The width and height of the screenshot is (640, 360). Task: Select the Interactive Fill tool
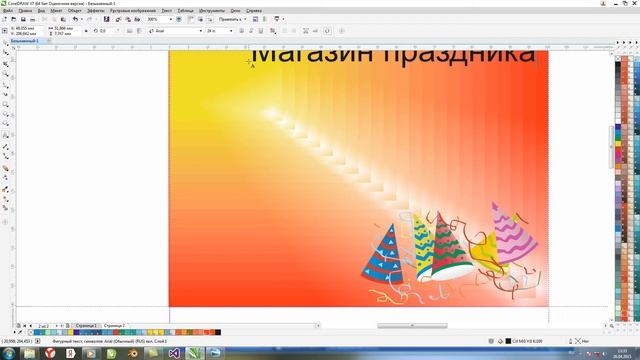click(5, 199)
